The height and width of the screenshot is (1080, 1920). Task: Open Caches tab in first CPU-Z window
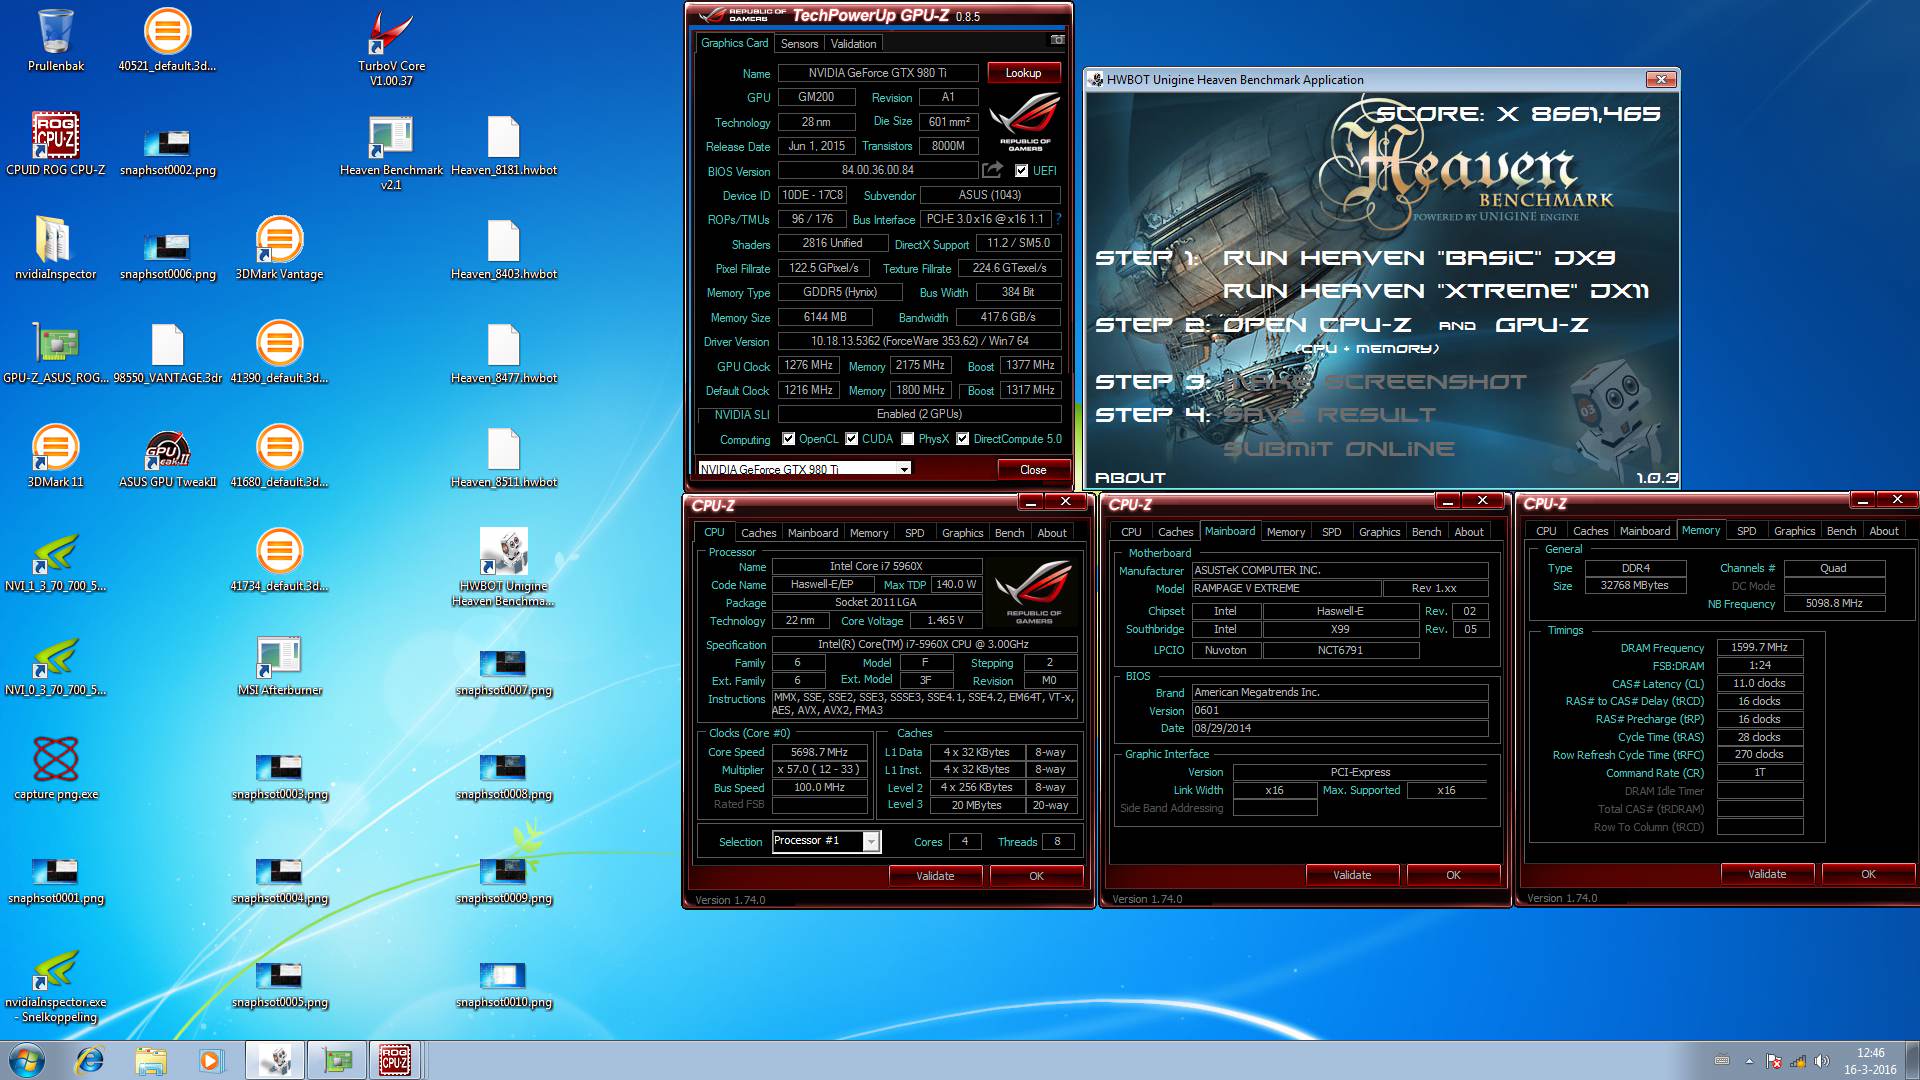pos(758,533)
